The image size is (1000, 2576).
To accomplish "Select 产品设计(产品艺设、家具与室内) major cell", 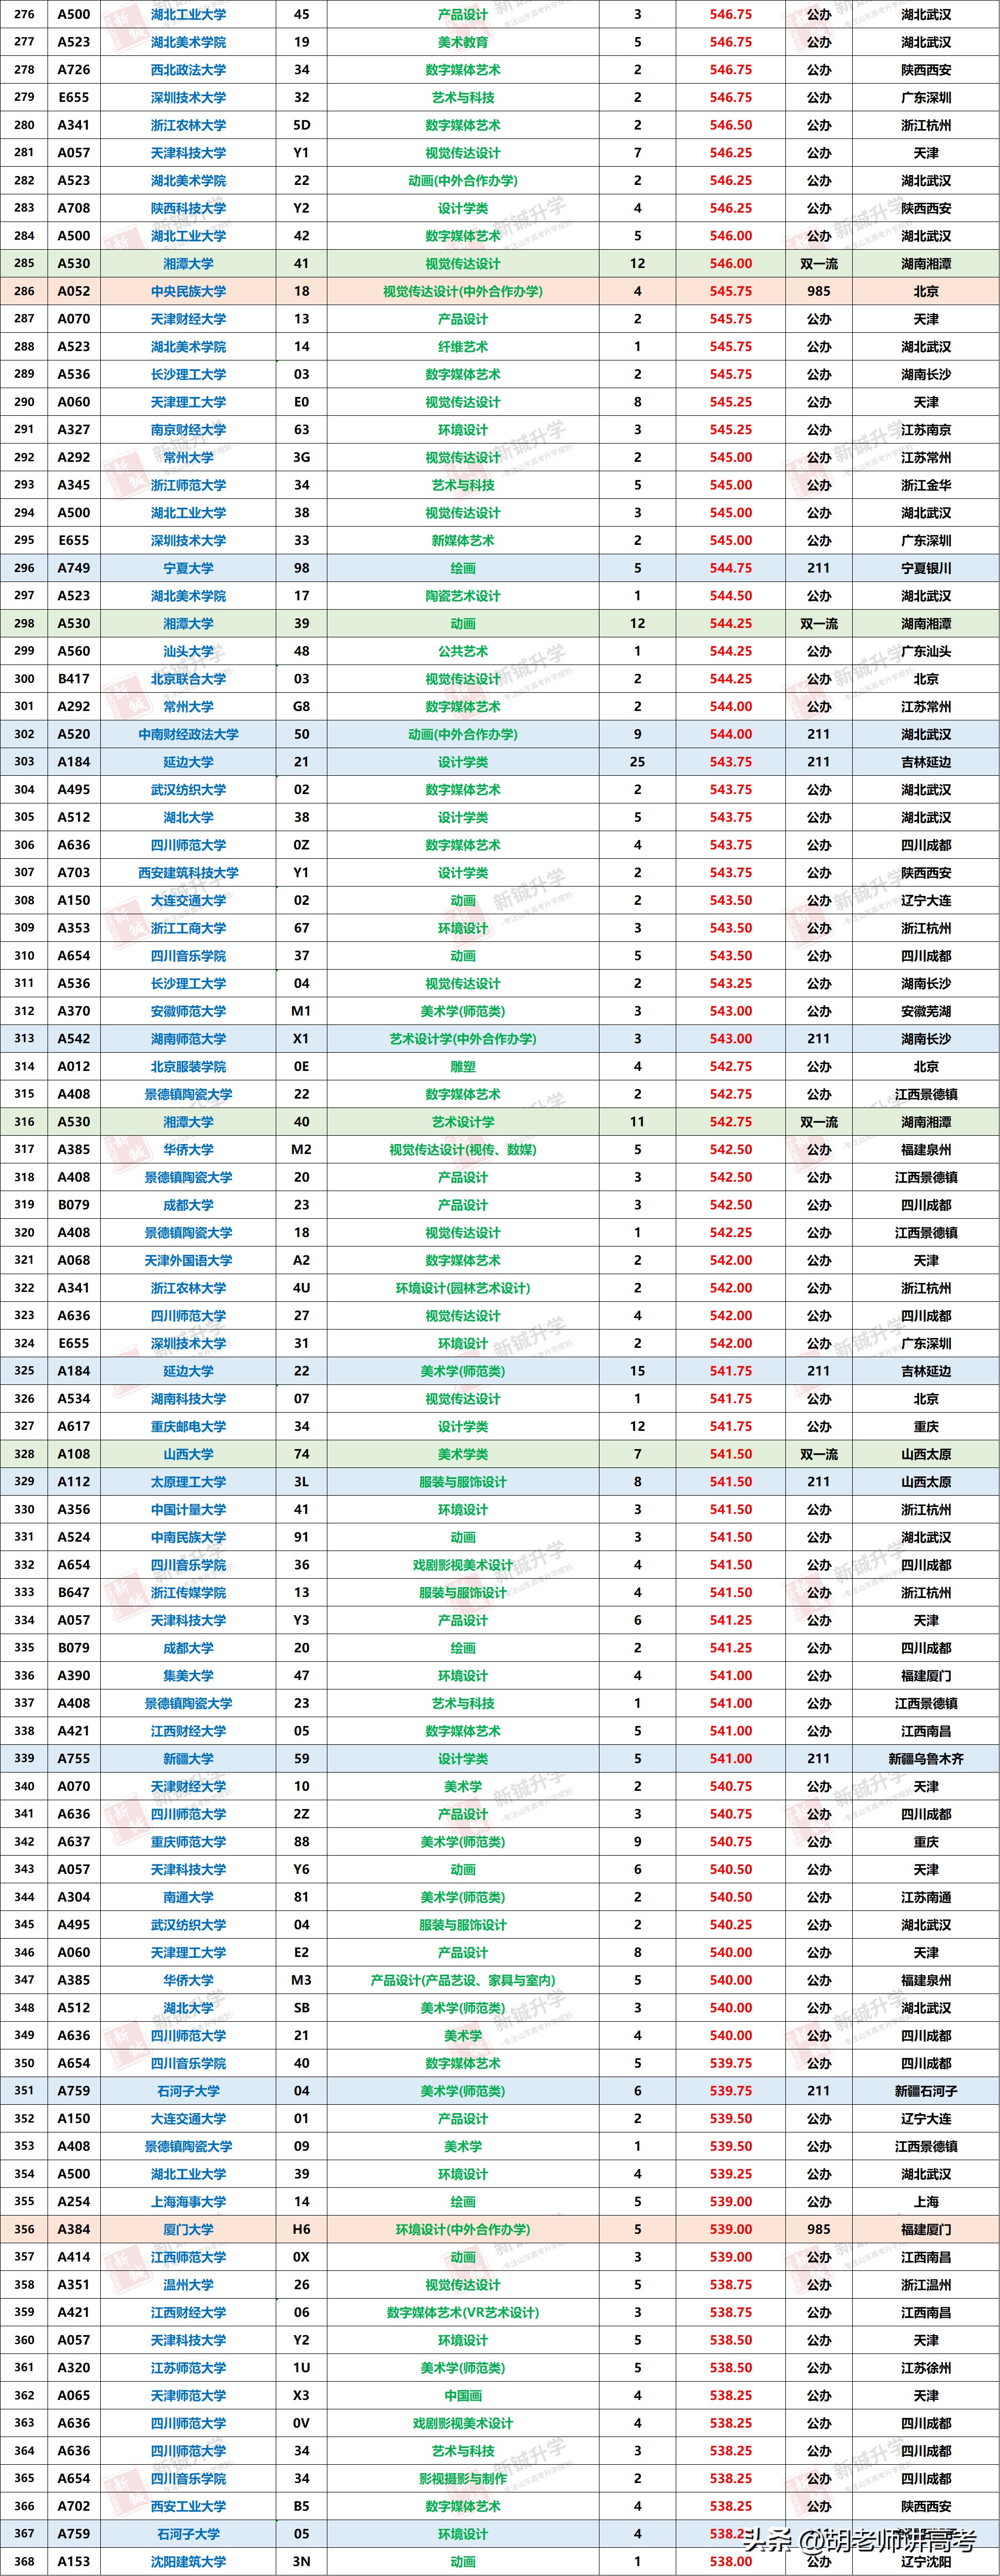I will [x=463, y=1980].
